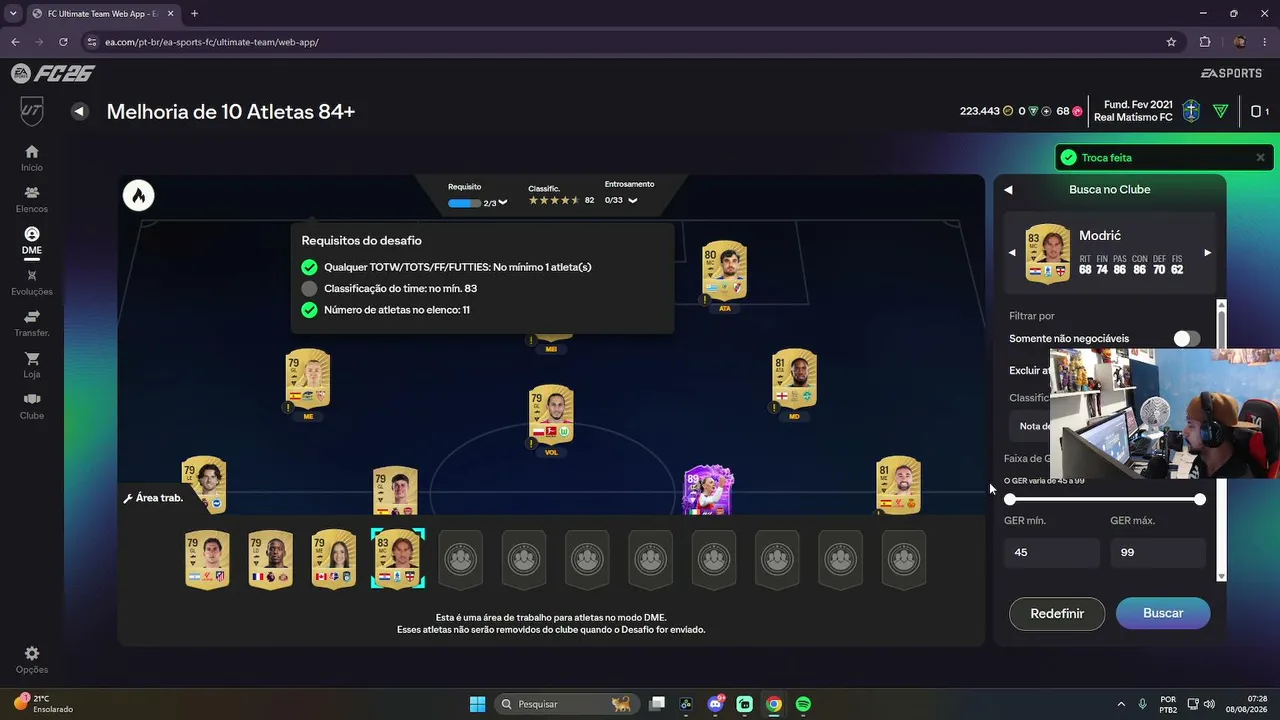This screenshot has height=720, width=1280.
Task: Select the 79 ME left midfielder card
Action: coord(308,380)
